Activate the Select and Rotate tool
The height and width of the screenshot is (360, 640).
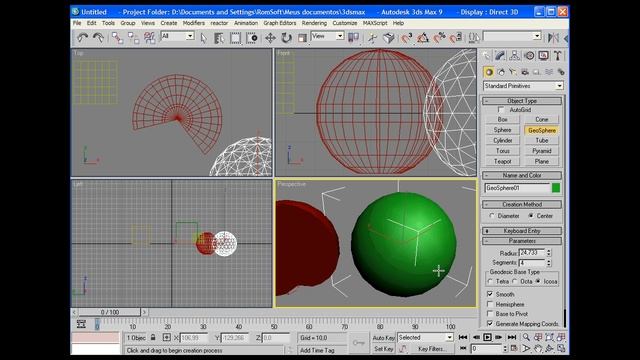(287, 38)
